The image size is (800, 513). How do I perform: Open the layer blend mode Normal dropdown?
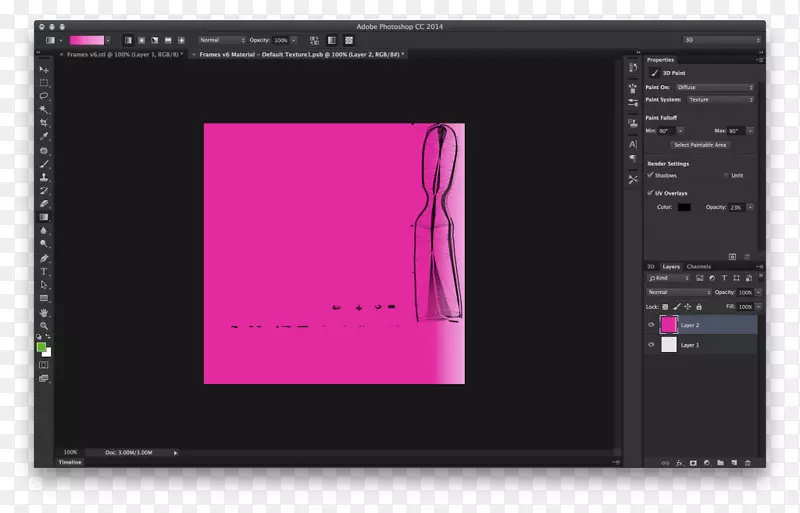[x=677, y=292]
